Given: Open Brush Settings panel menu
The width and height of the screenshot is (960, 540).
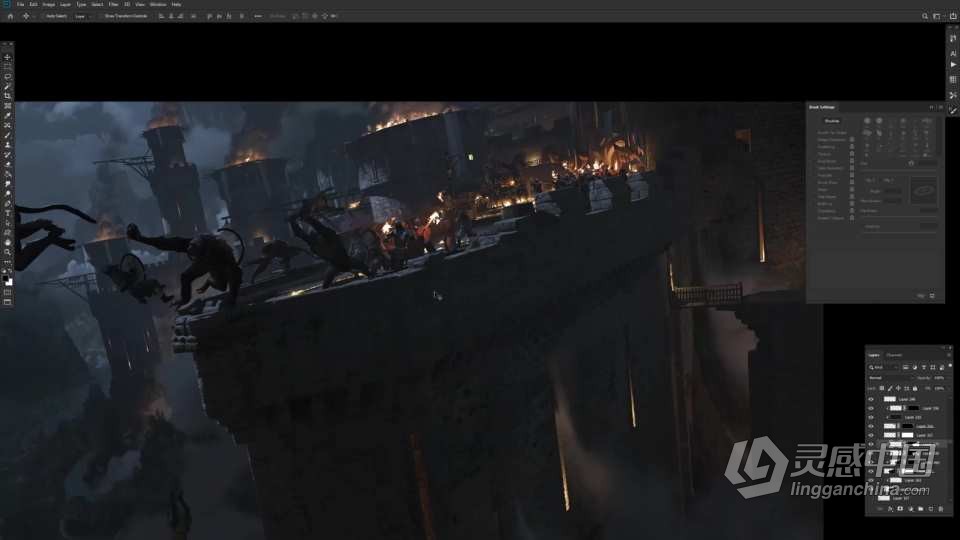Looking at the screenshot, I should coord(941,107).
